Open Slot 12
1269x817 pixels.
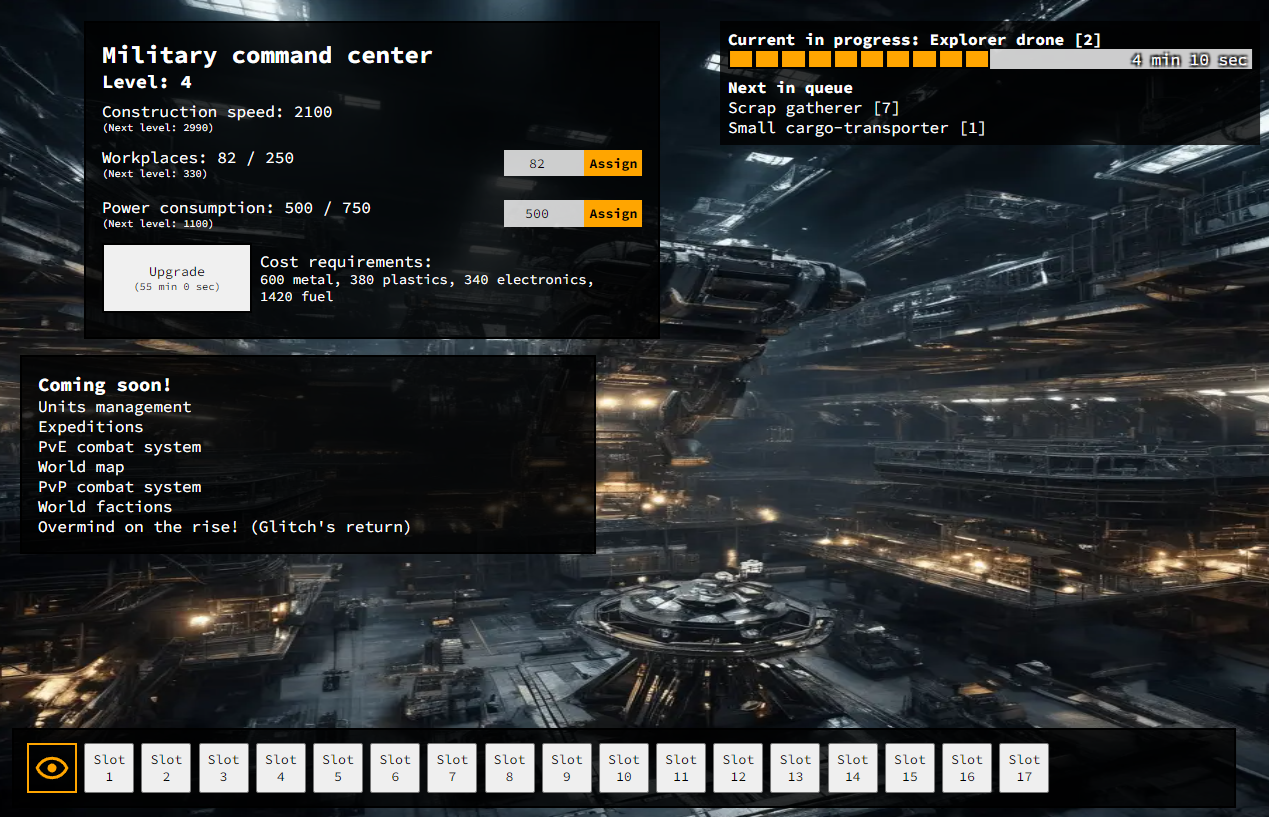738,768
